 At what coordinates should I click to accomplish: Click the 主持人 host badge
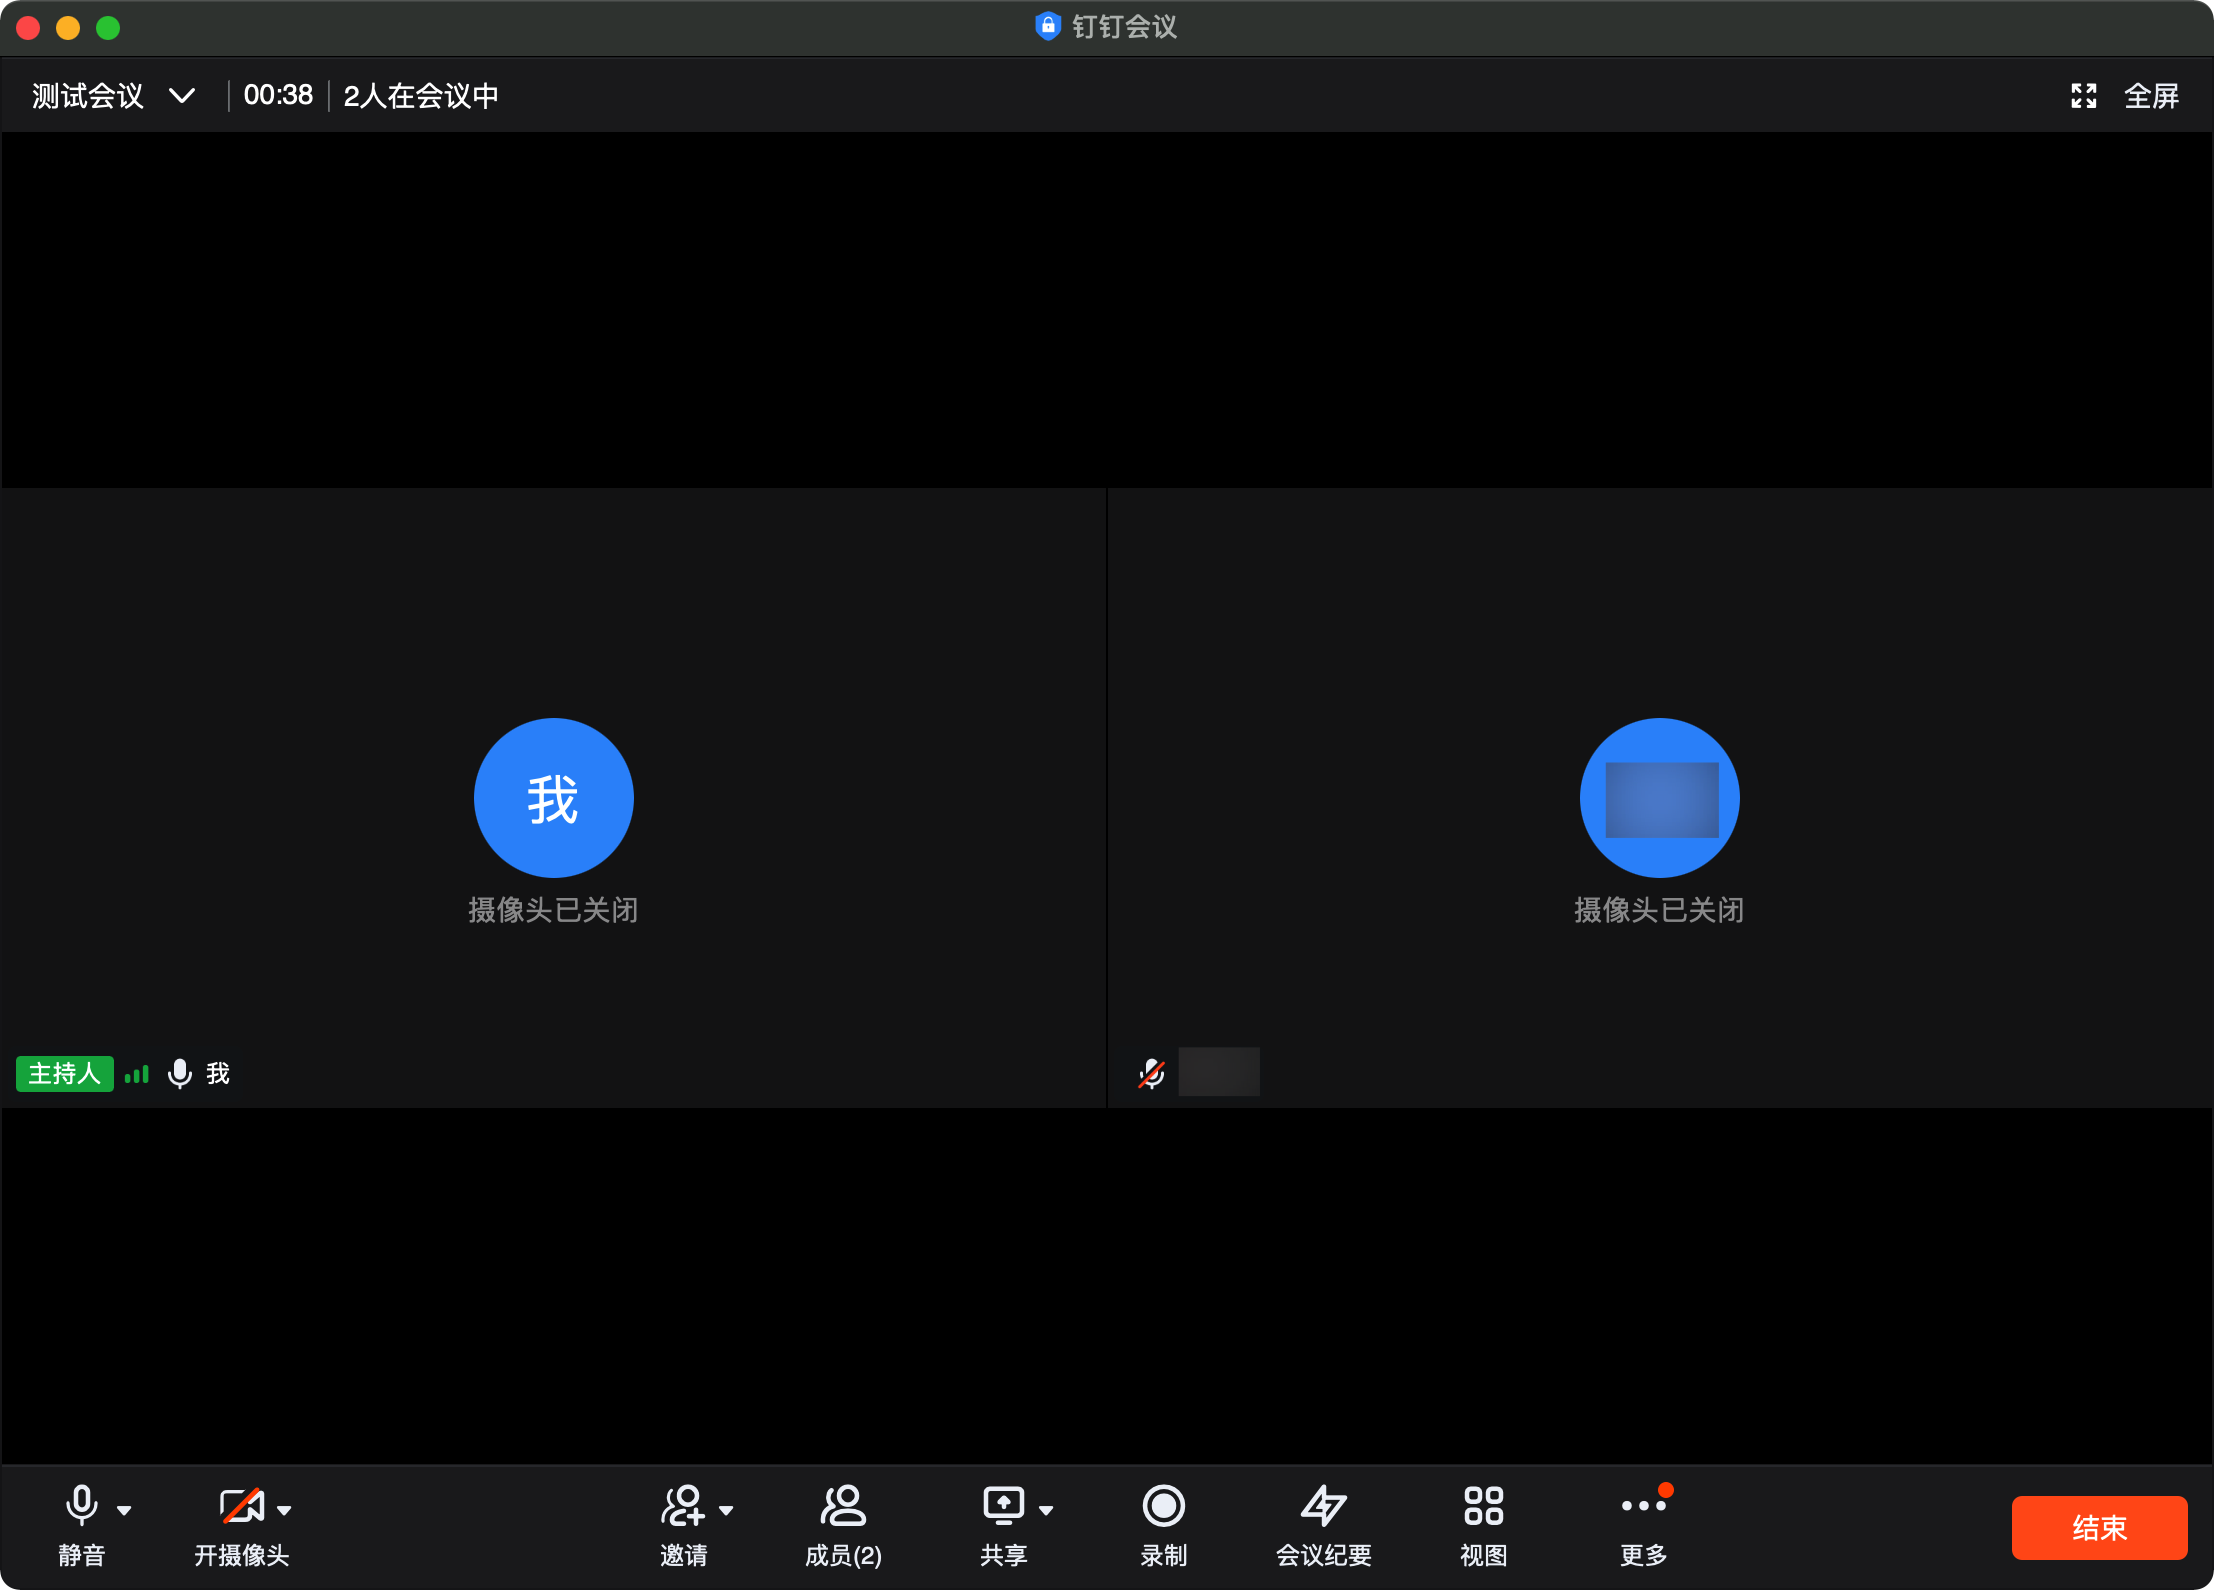pos(64,1074)
